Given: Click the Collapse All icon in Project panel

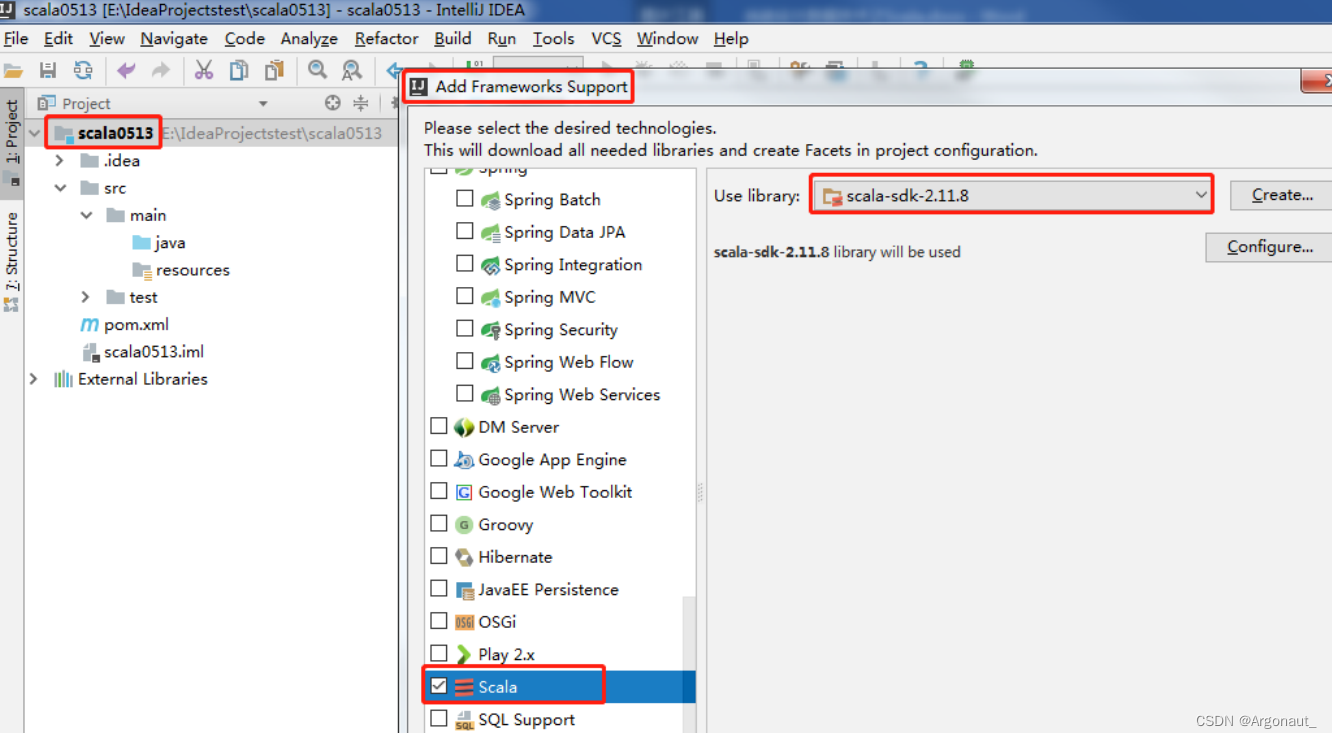Looking at the screenshot, I should tap(361, 103).
